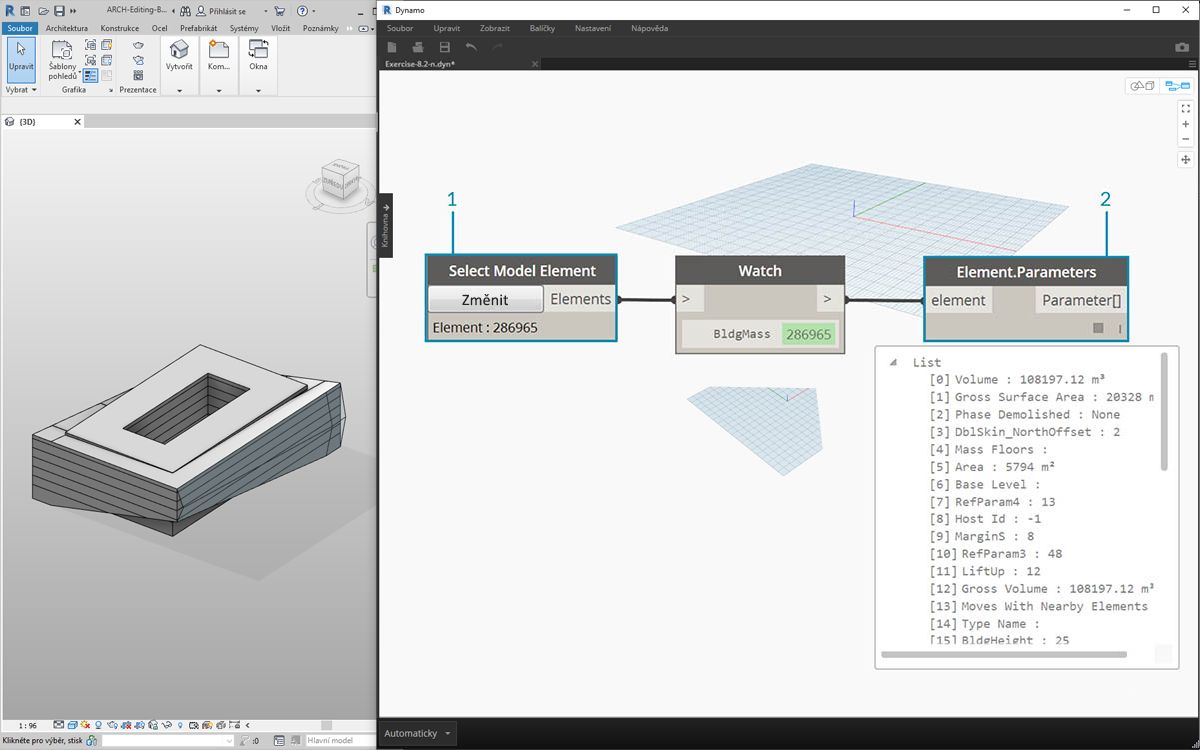The height and width of the screenshot is (750, 1200).
Task: Switch to the Systémy ribbon tab
Action: [243, 28]
